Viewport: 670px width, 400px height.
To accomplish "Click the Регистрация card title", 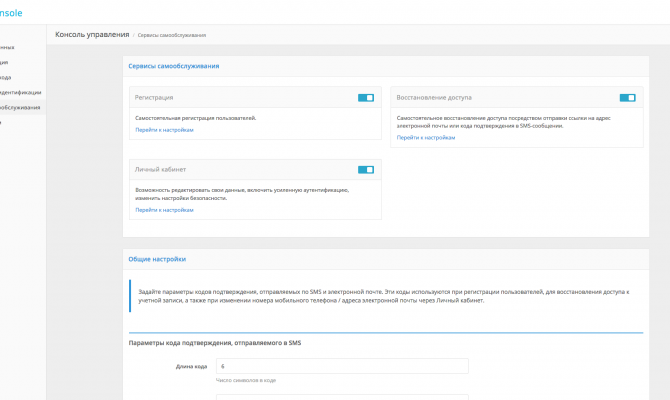I will point(154,98).
